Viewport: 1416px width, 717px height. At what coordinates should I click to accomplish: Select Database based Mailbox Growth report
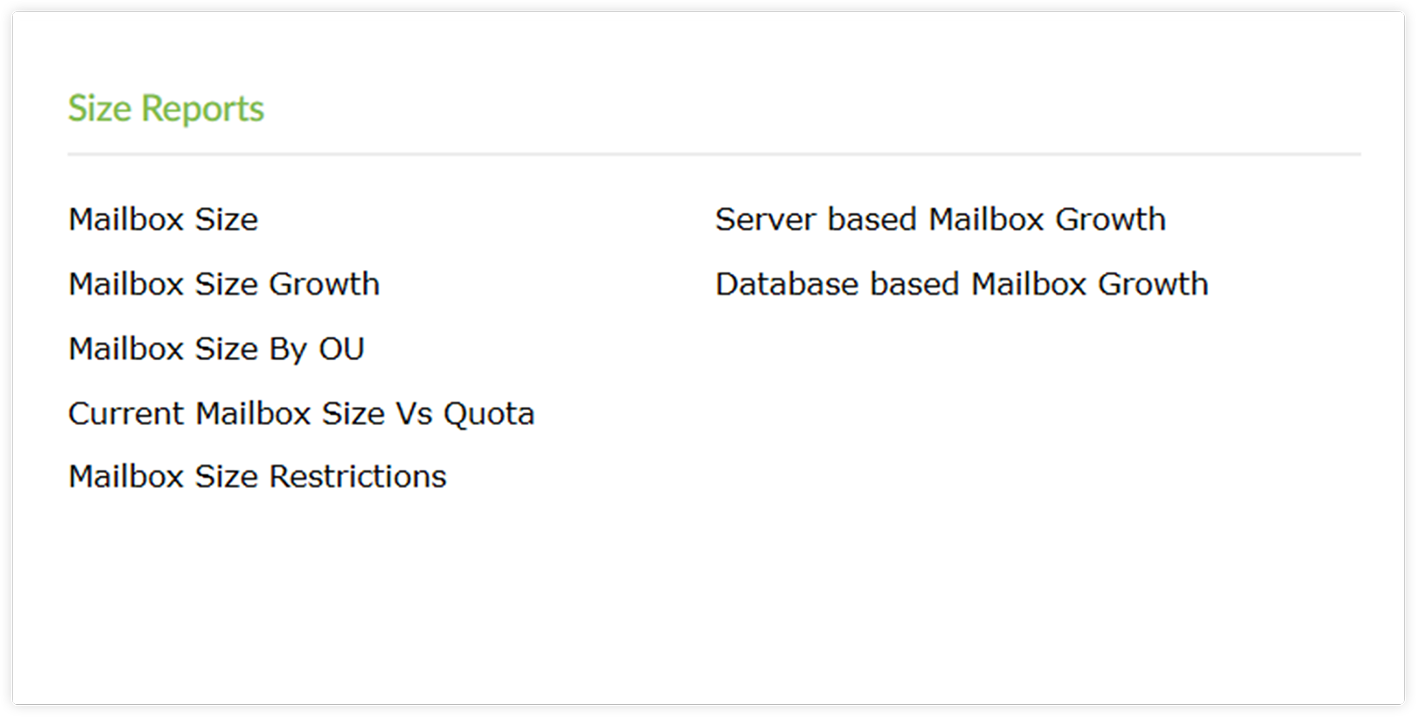tap(961, 284)
